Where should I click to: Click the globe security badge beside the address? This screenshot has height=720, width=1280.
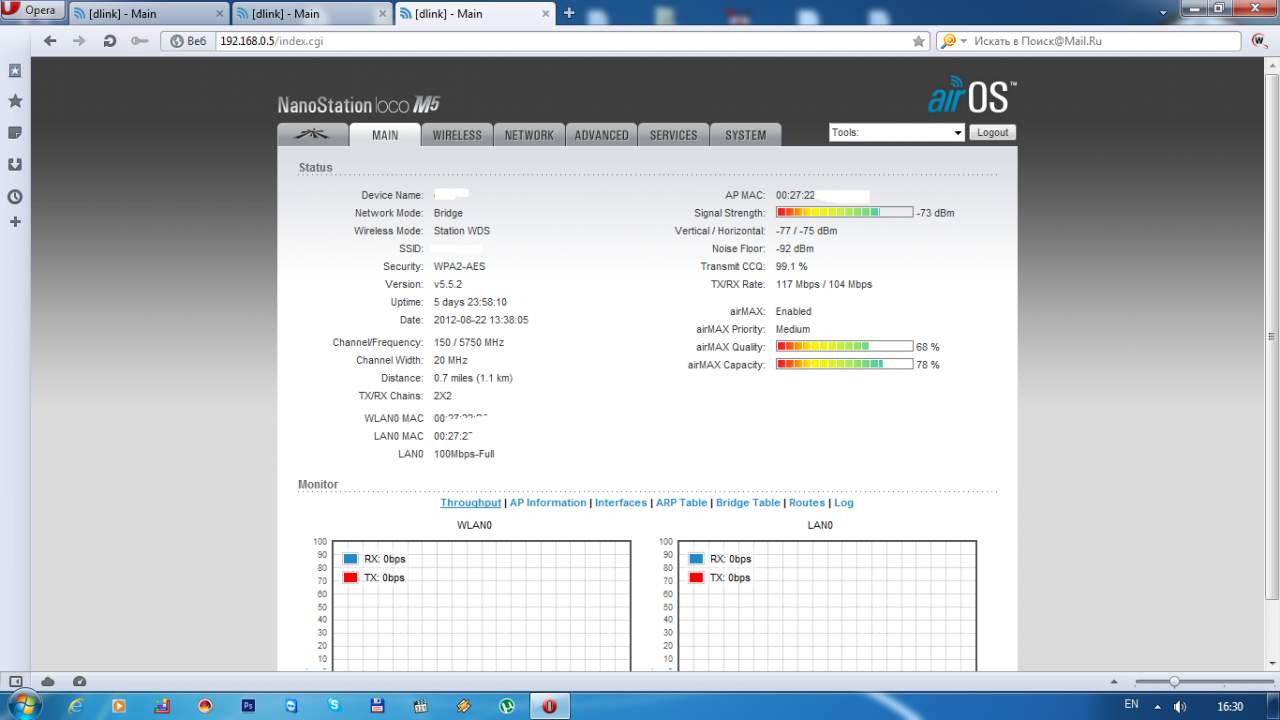click(188, 41)
